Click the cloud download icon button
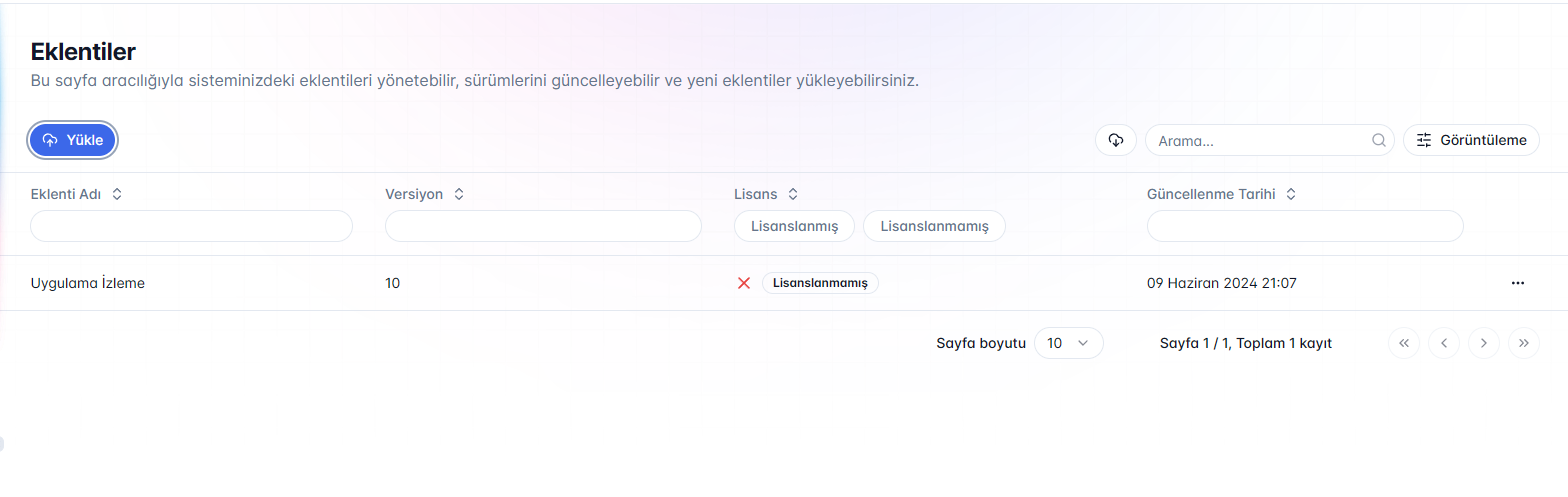This screenshot has width=1568, height=497. [1116, 140]
